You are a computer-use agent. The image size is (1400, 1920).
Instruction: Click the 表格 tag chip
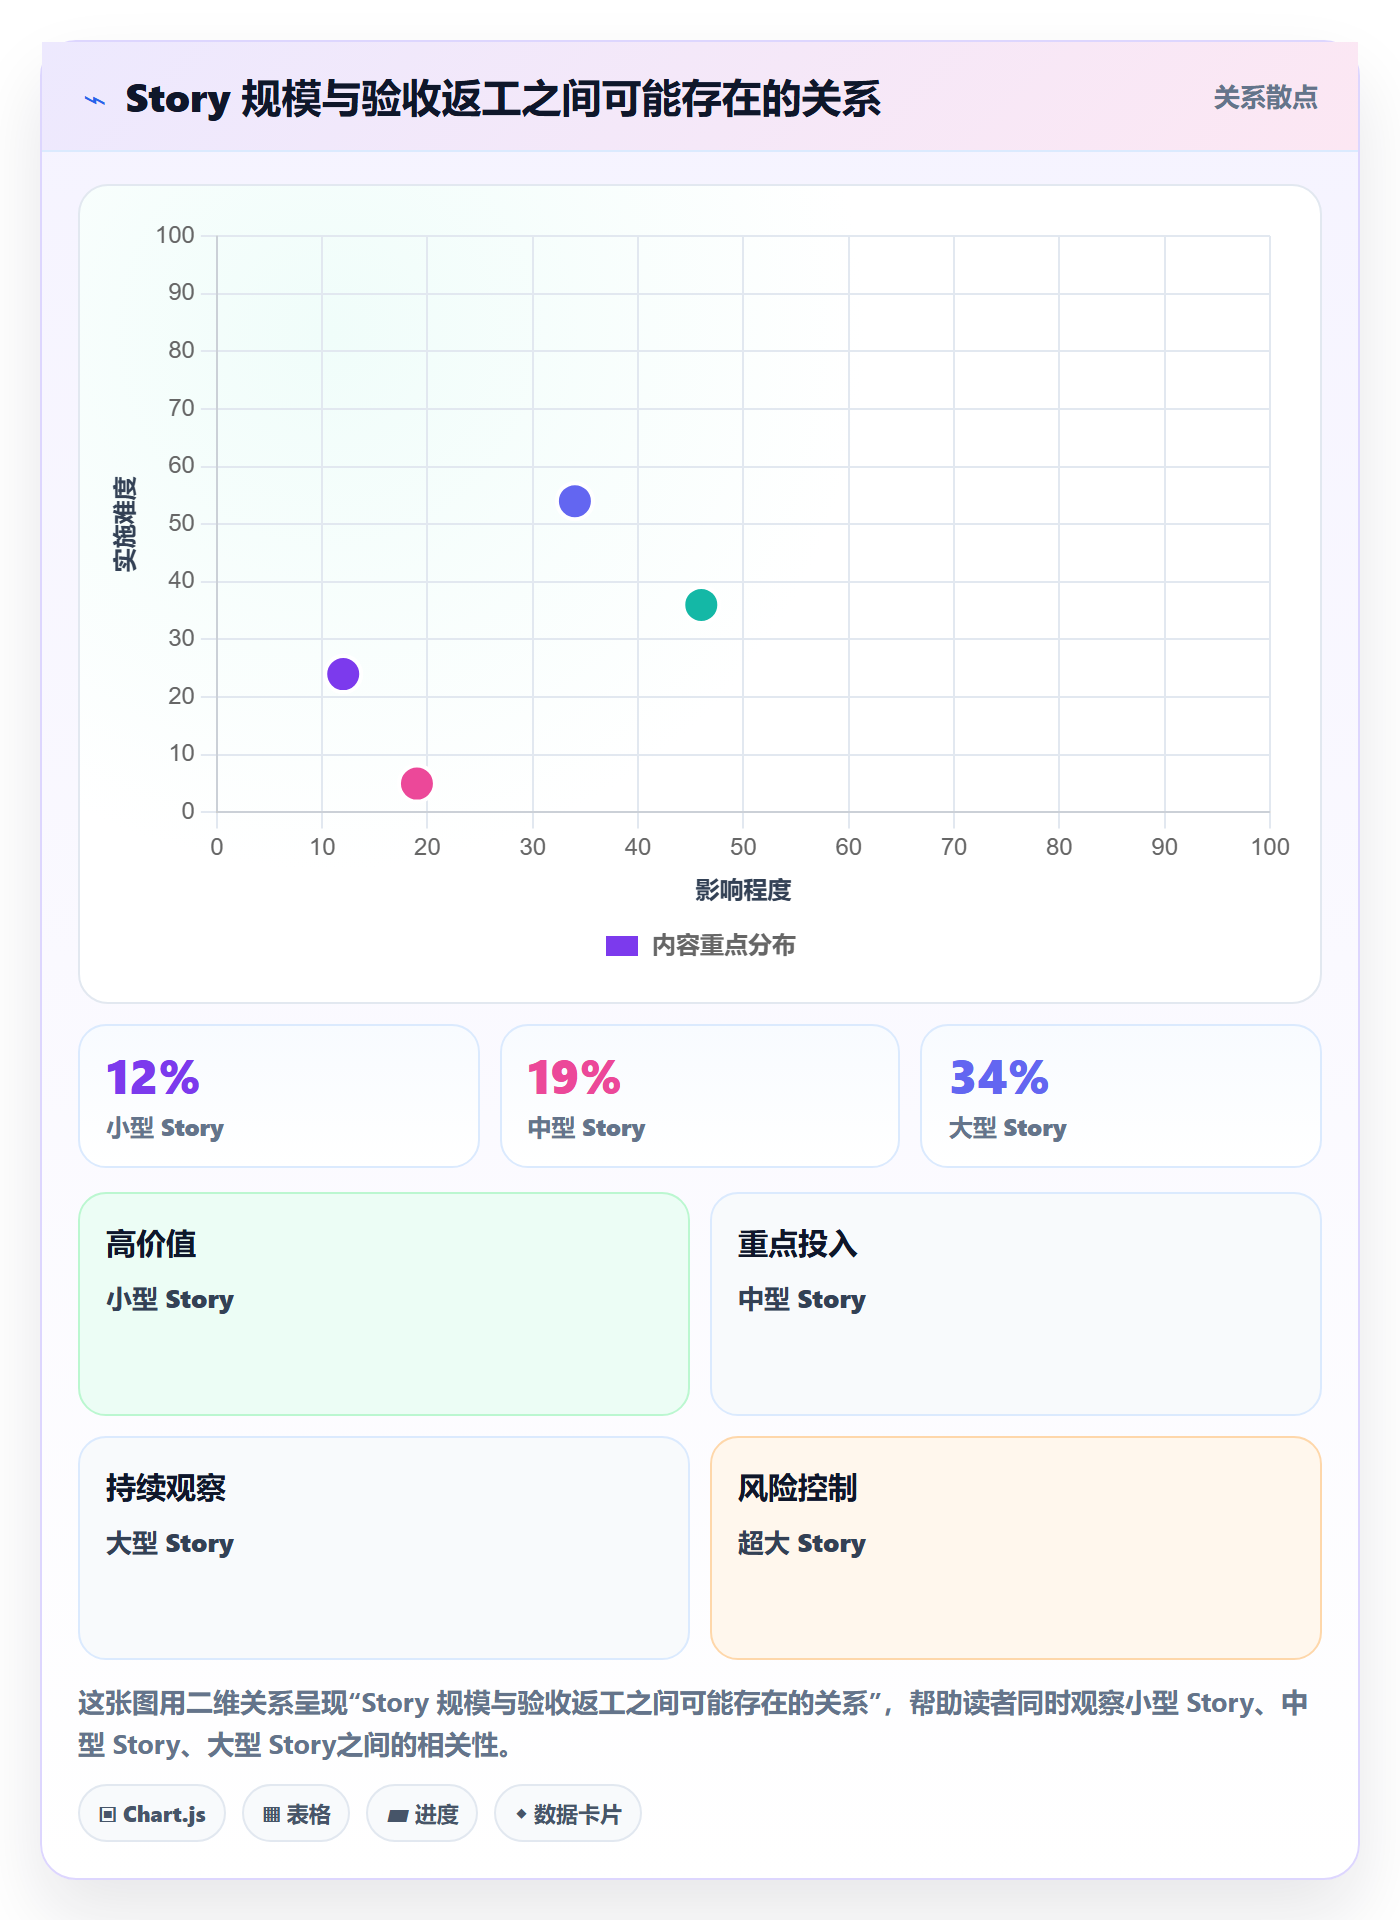click(x=296, y=1814)
